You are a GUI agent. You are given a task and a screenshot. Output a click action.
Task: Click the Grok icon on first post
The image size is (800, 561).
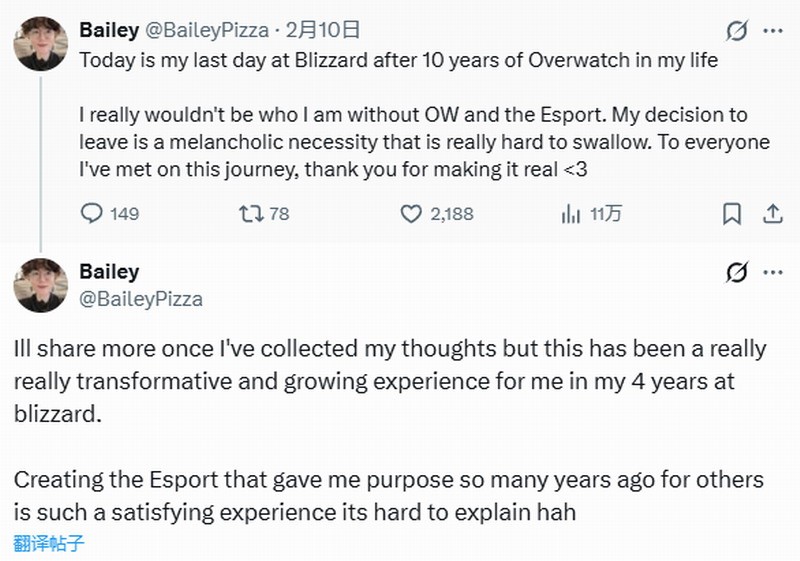click(x=736, y=31)
